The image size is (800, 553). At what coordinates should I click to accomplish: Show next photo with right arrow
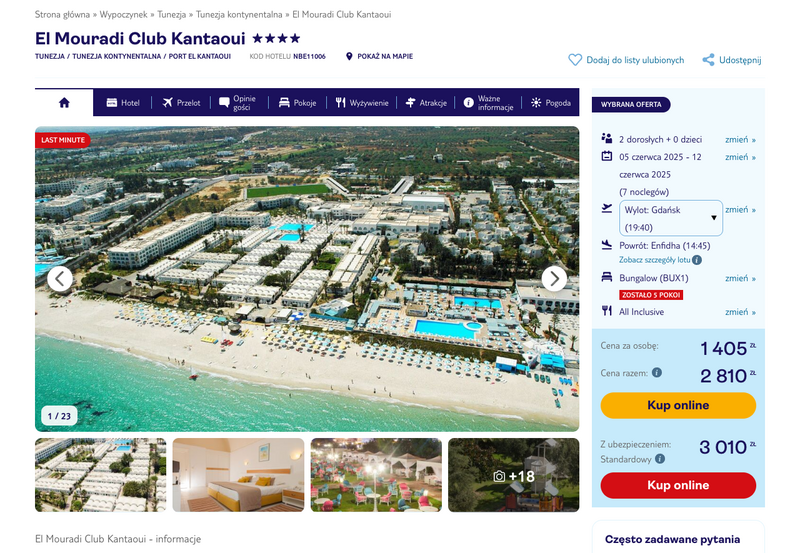(x=554, y=279)
